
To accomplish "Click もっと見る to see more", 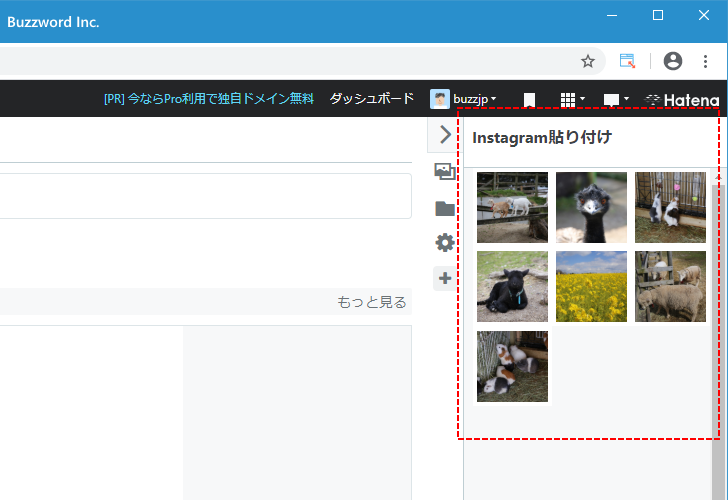I will point(371,302).
